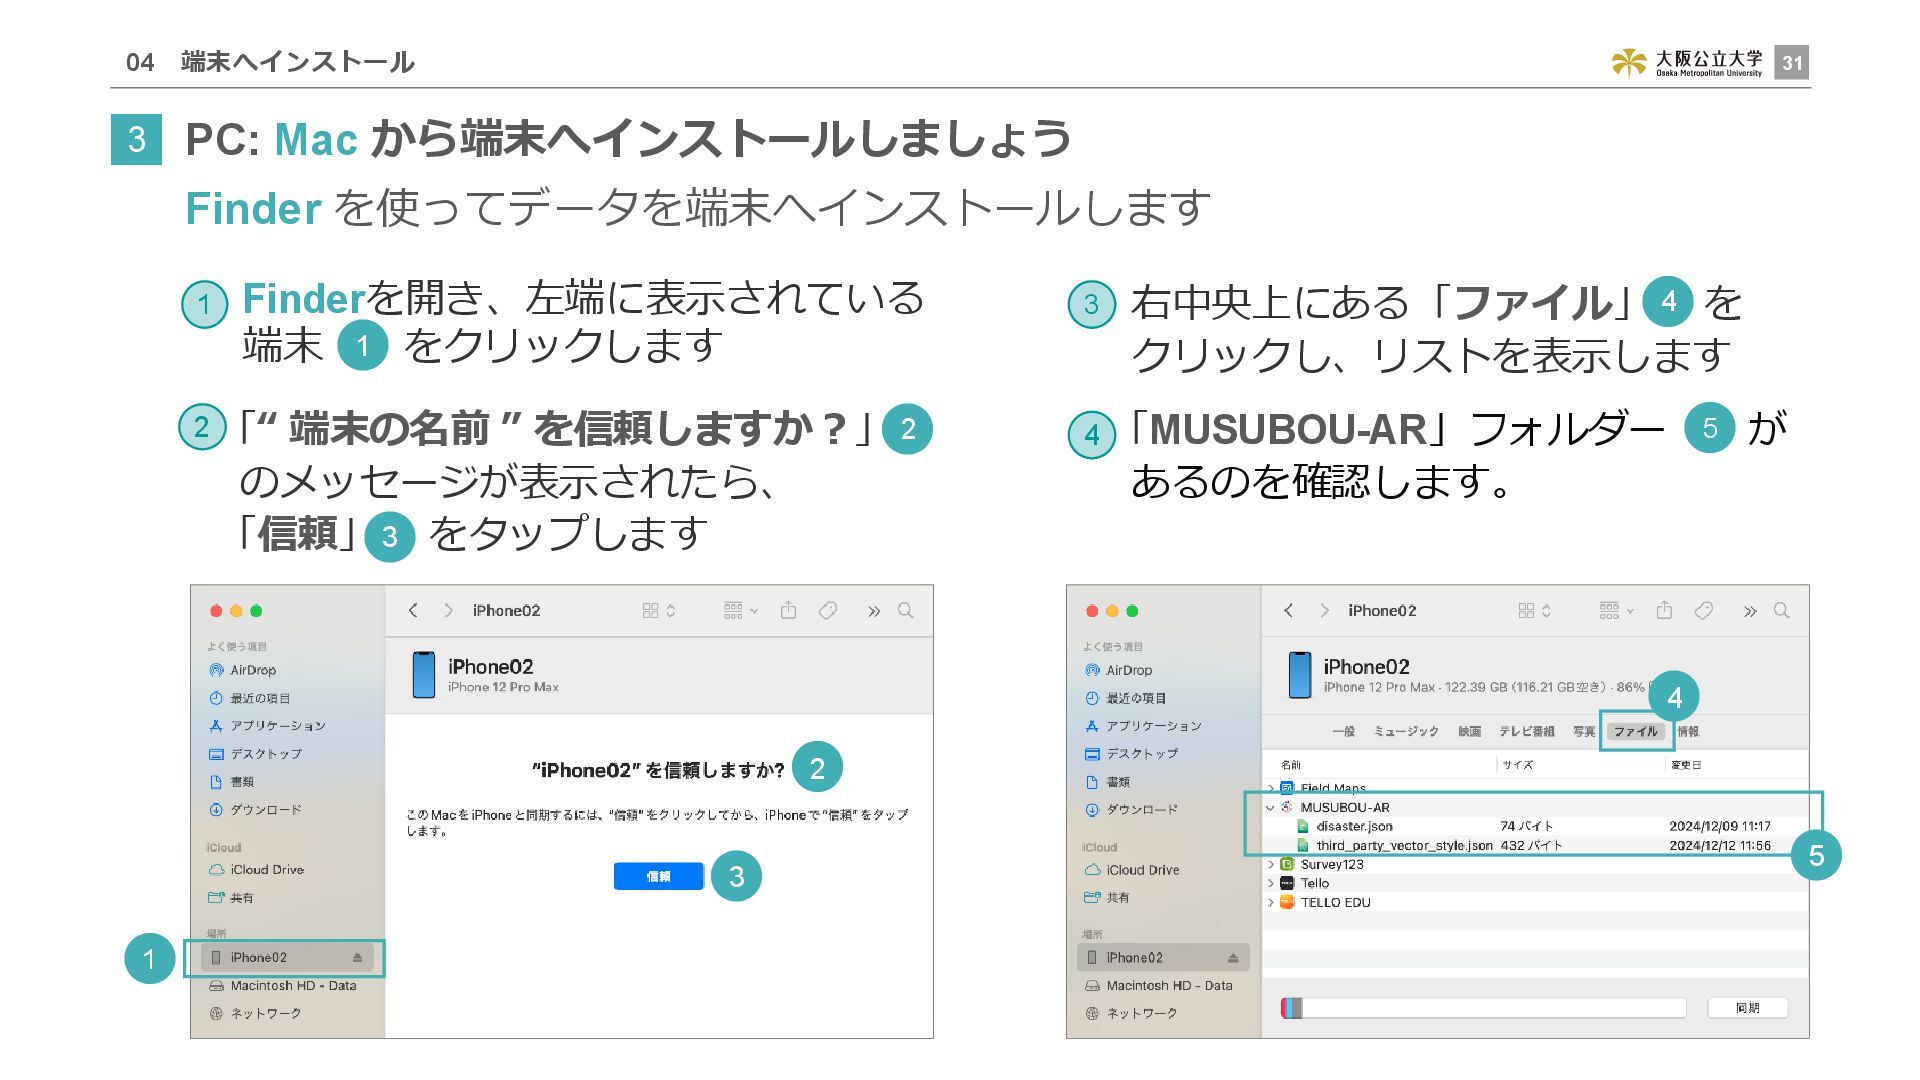Viewport: 1920px width, 1080px height.
Task: Show more toolbar items in left Finder window
Action: tap(874, 611)
